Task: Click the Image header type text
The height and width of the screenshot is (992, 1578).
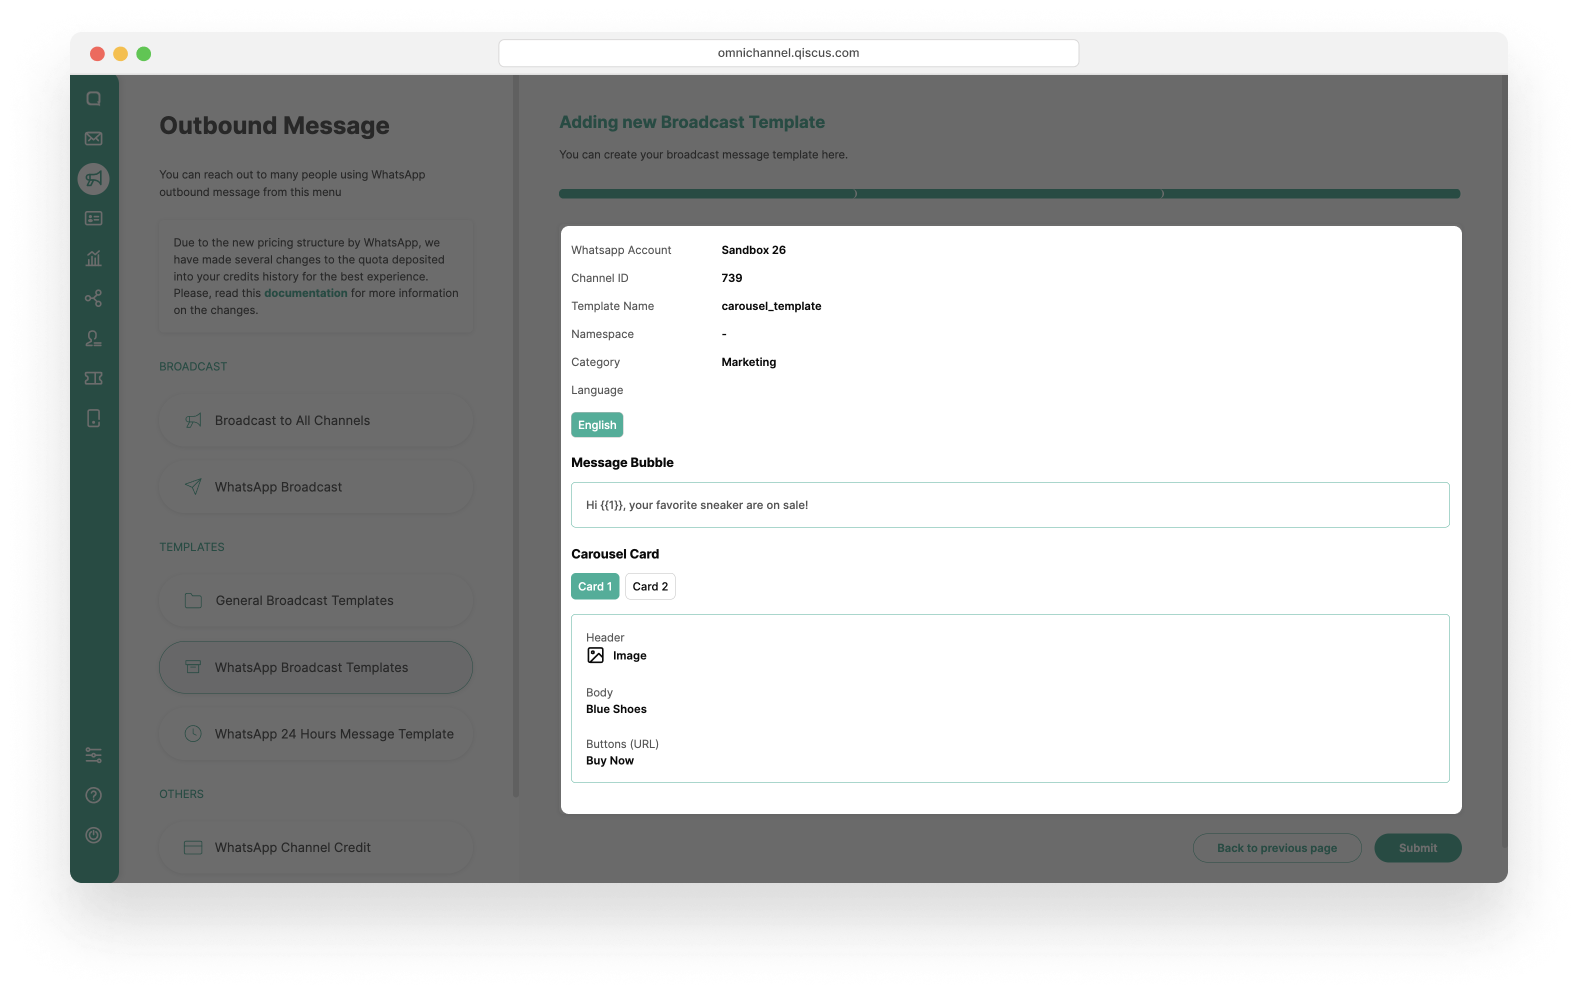Action: click(x=630, y=656)
